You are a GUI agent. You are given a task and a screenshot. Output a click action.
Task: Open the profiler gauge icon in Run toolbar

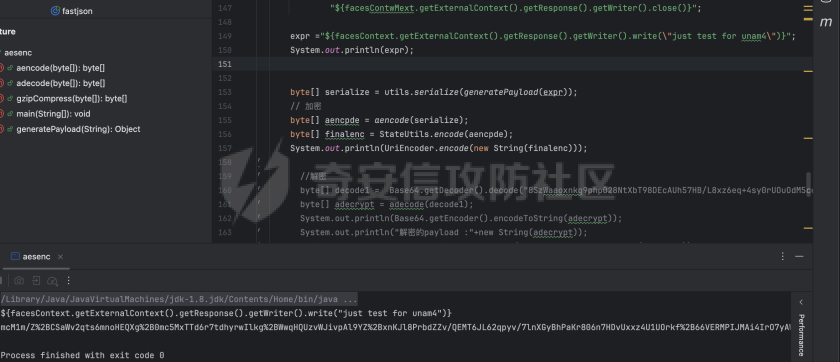(x=52, y=281)
